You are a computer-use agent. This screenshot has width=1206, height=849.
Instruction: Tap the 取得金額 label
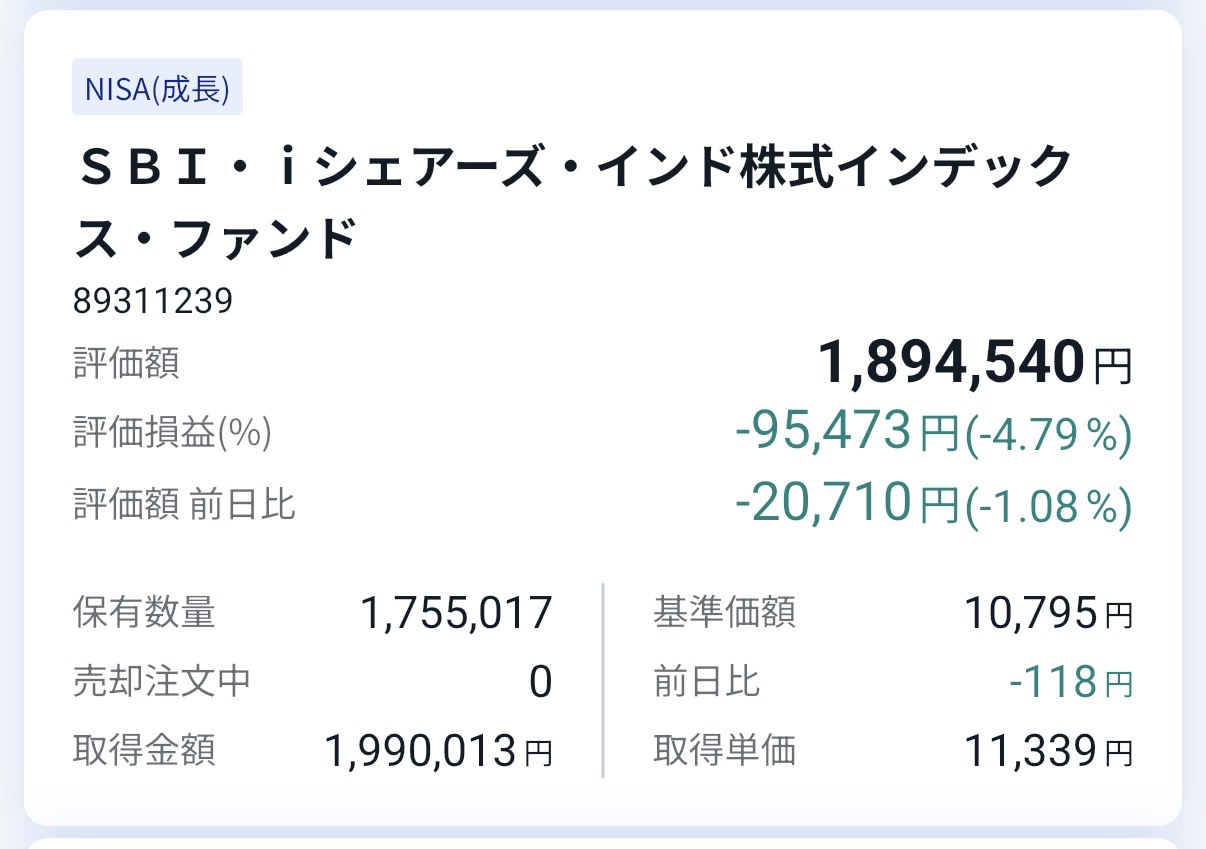coord(144,750)
